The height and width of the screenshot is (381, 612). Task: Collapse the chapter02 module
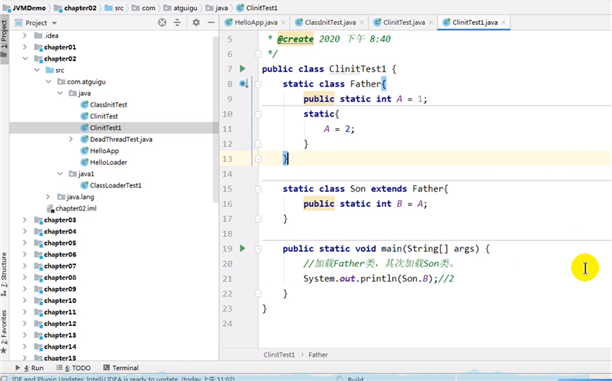[25, 59]
